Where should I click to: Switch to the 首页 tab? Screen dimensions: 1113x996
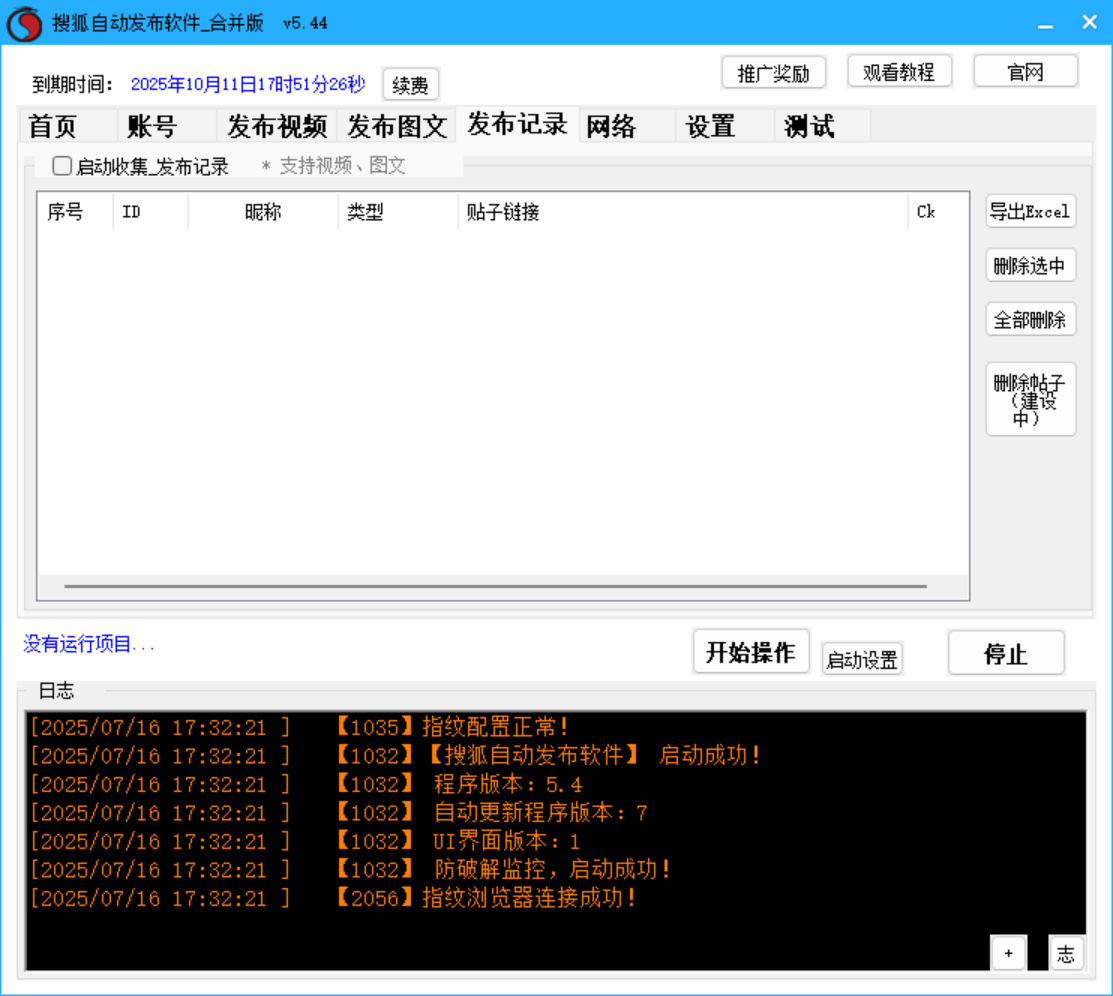tap(67, 126)
